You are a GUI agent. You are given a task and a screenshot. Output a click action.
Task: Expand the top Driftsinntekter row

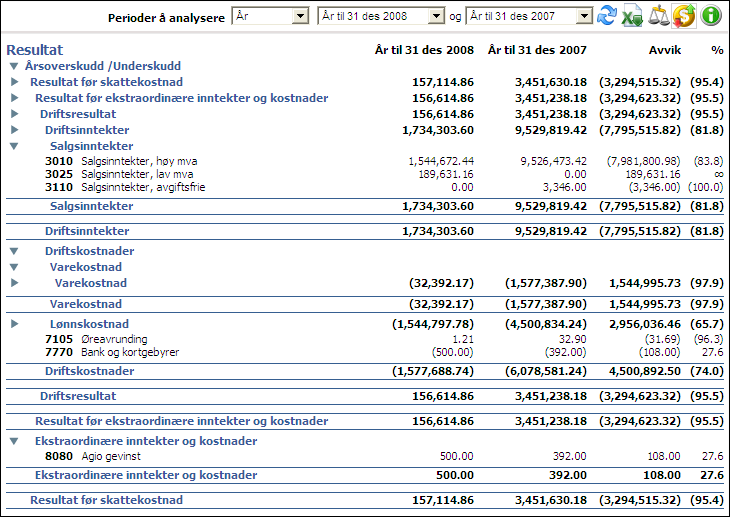pyautogui.click(x=14, y=129)
